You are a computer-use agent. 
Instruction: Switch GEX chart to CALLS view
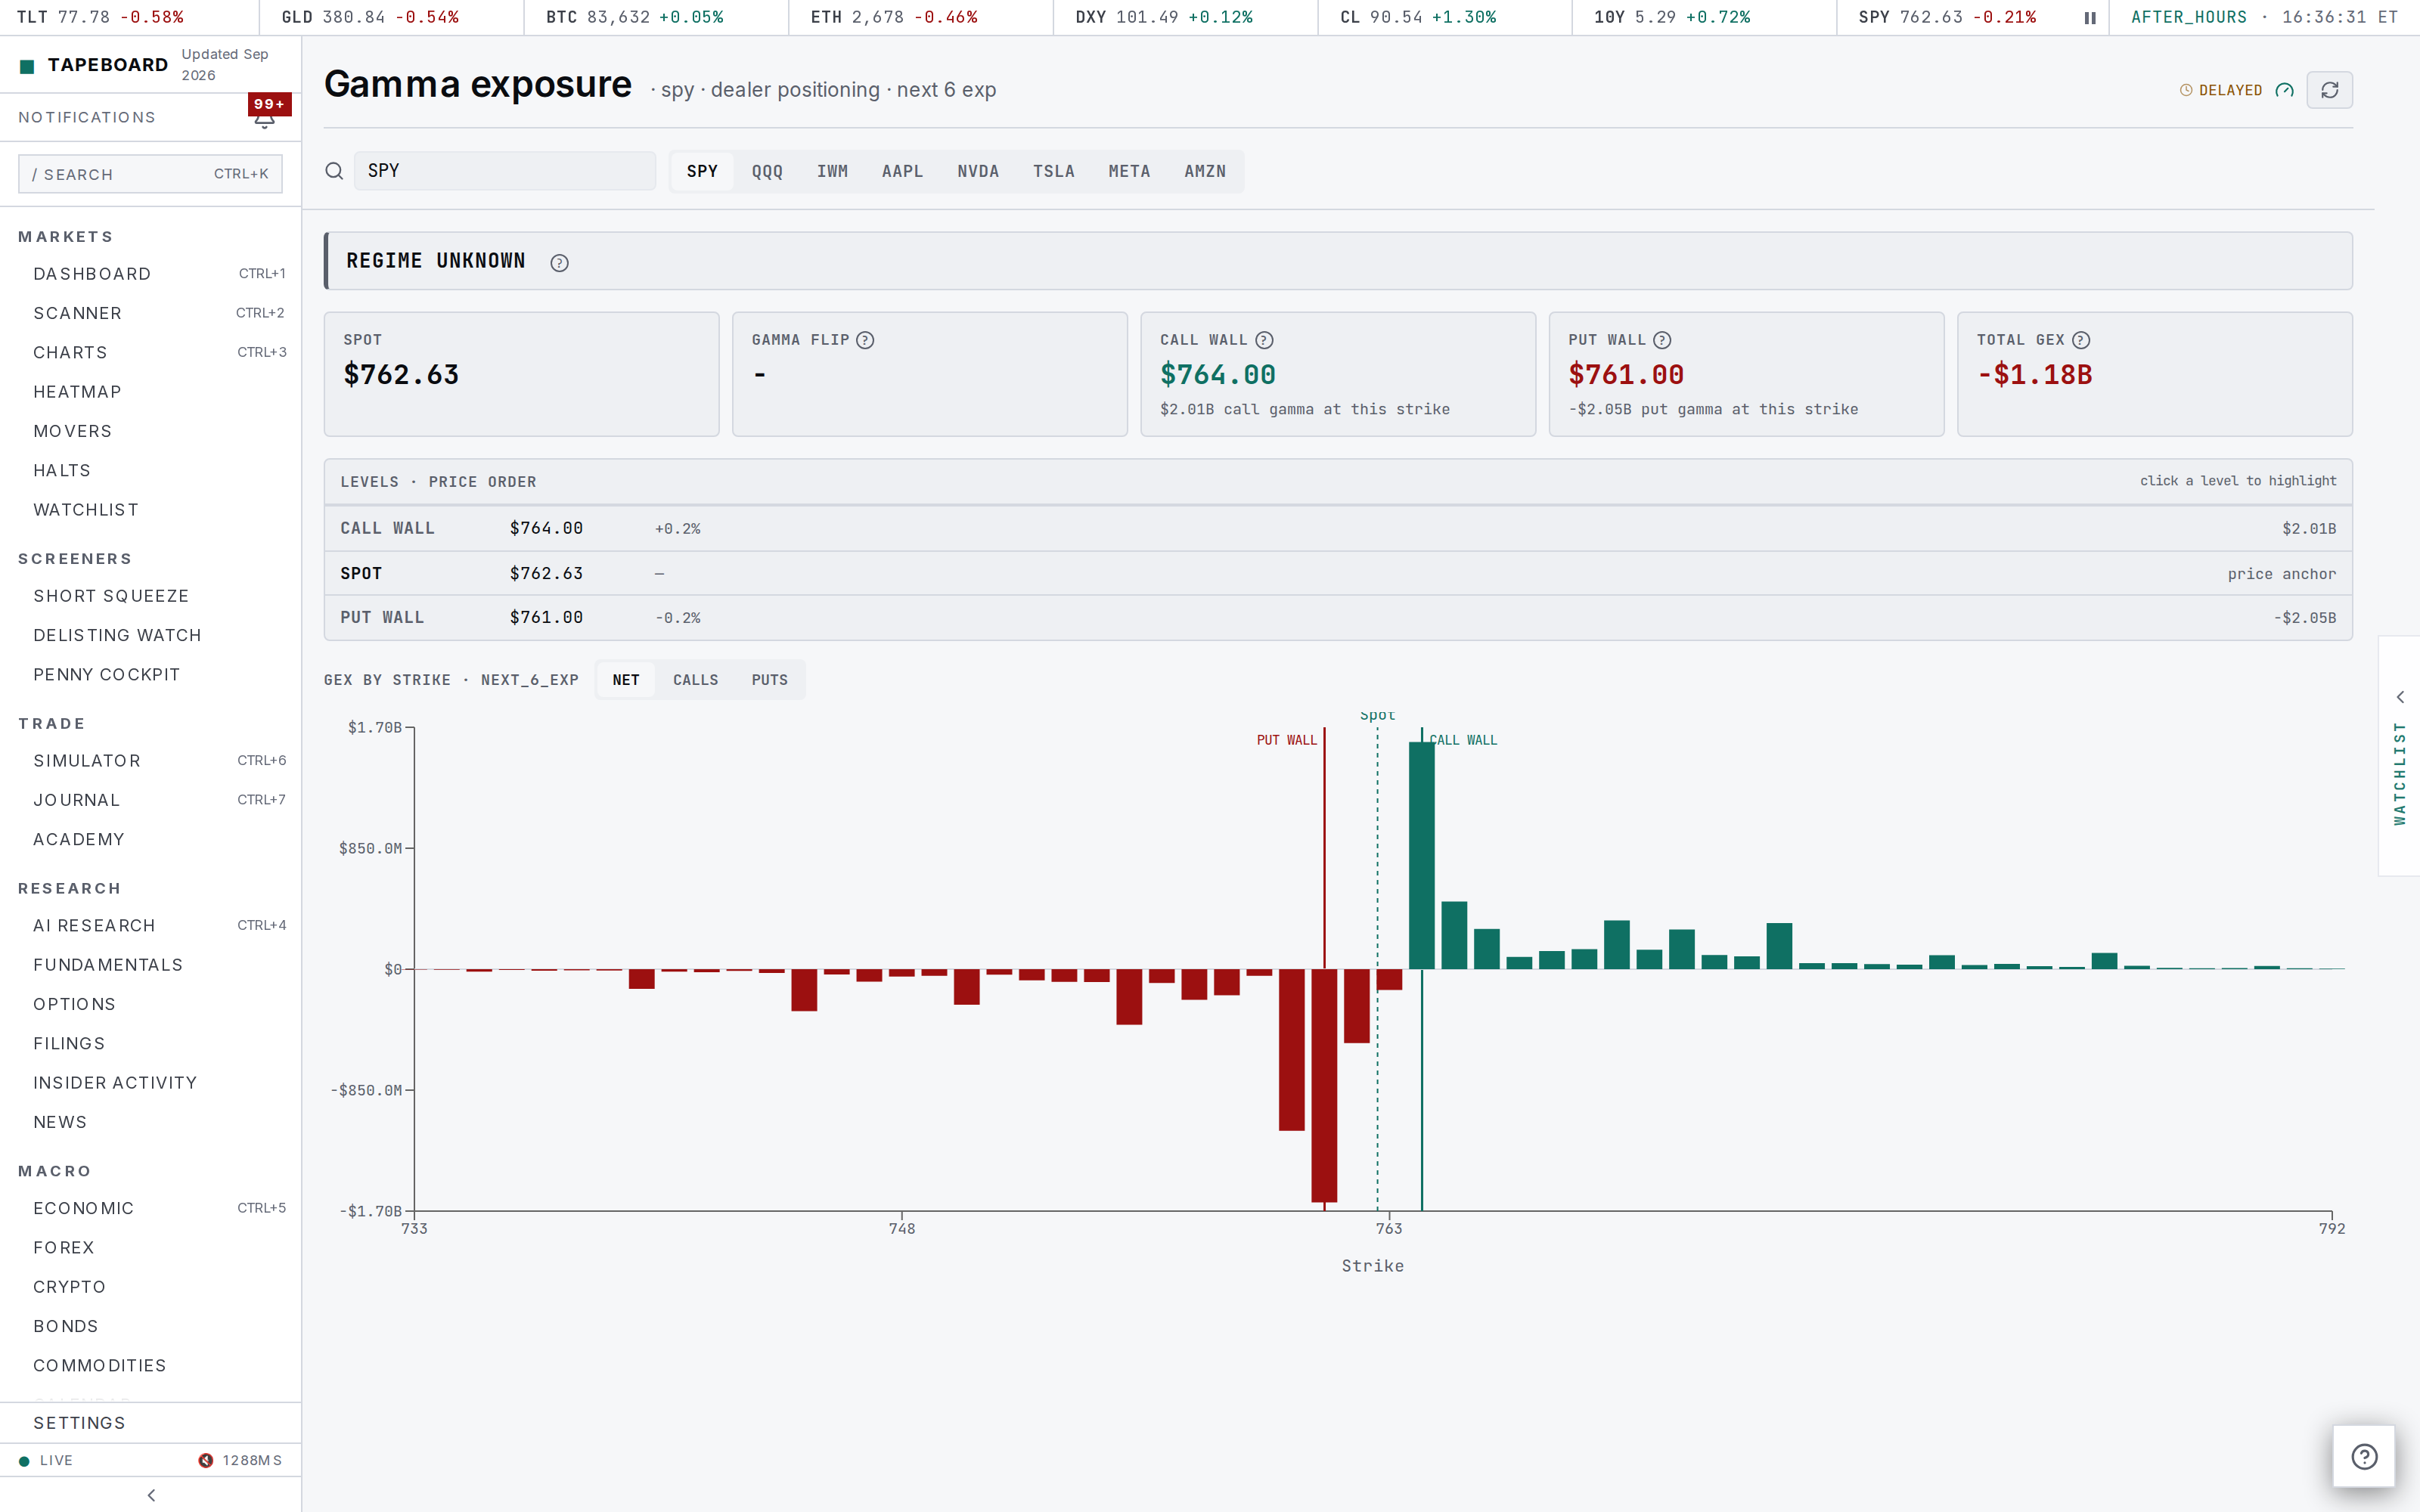click(x=695, y=680)
